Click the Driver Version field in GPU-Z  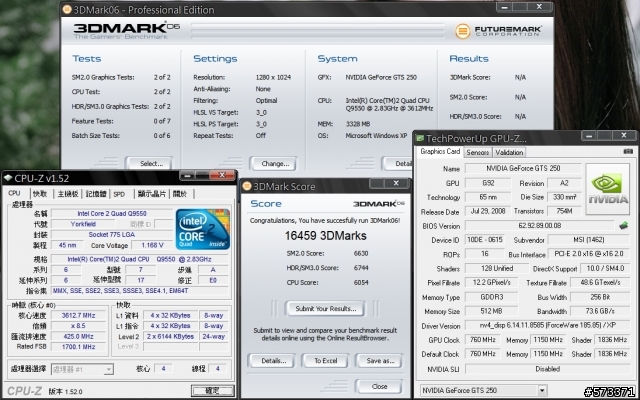[x=547, y=326]
